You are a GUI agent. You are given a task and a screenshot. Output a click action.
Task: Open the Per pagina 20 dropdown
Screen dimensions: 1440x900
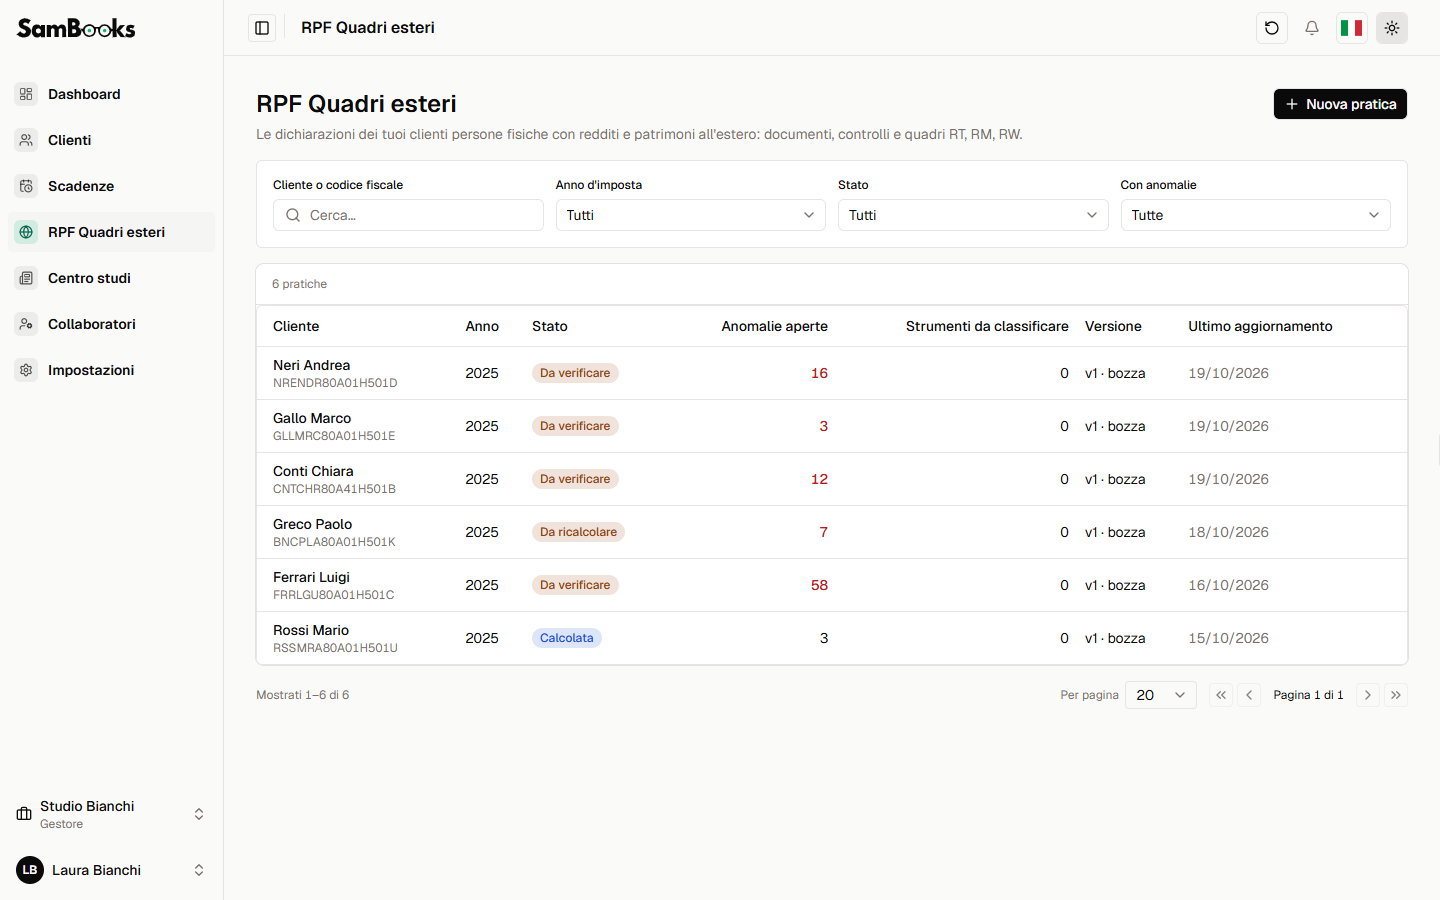(1161, 695)
